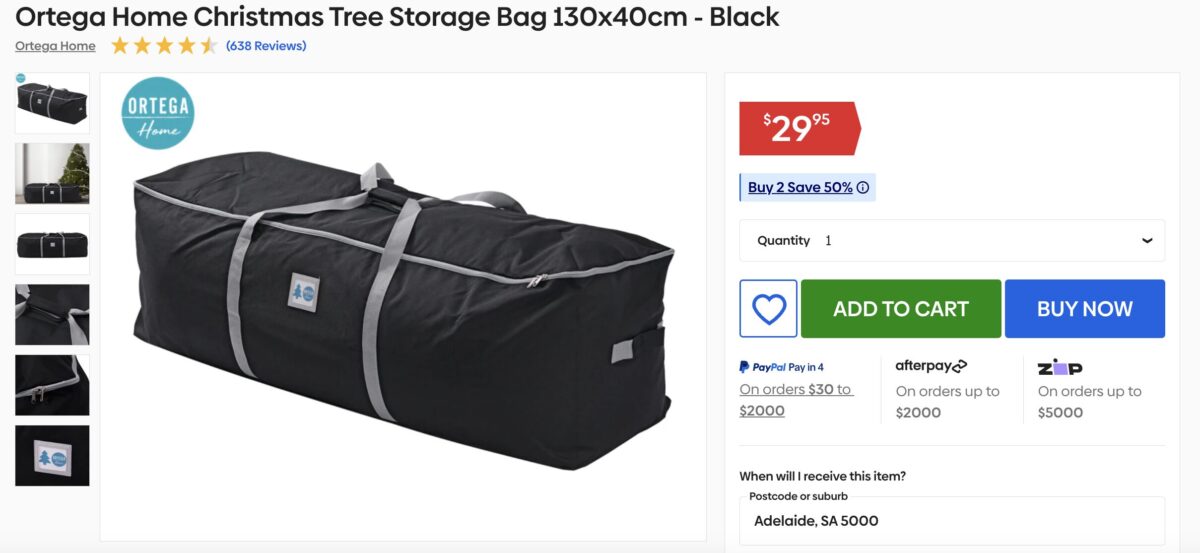Select thumbnail showing bag beside Christmas tree
This screenshot has width=1200, height=553.
coord(52,174)
